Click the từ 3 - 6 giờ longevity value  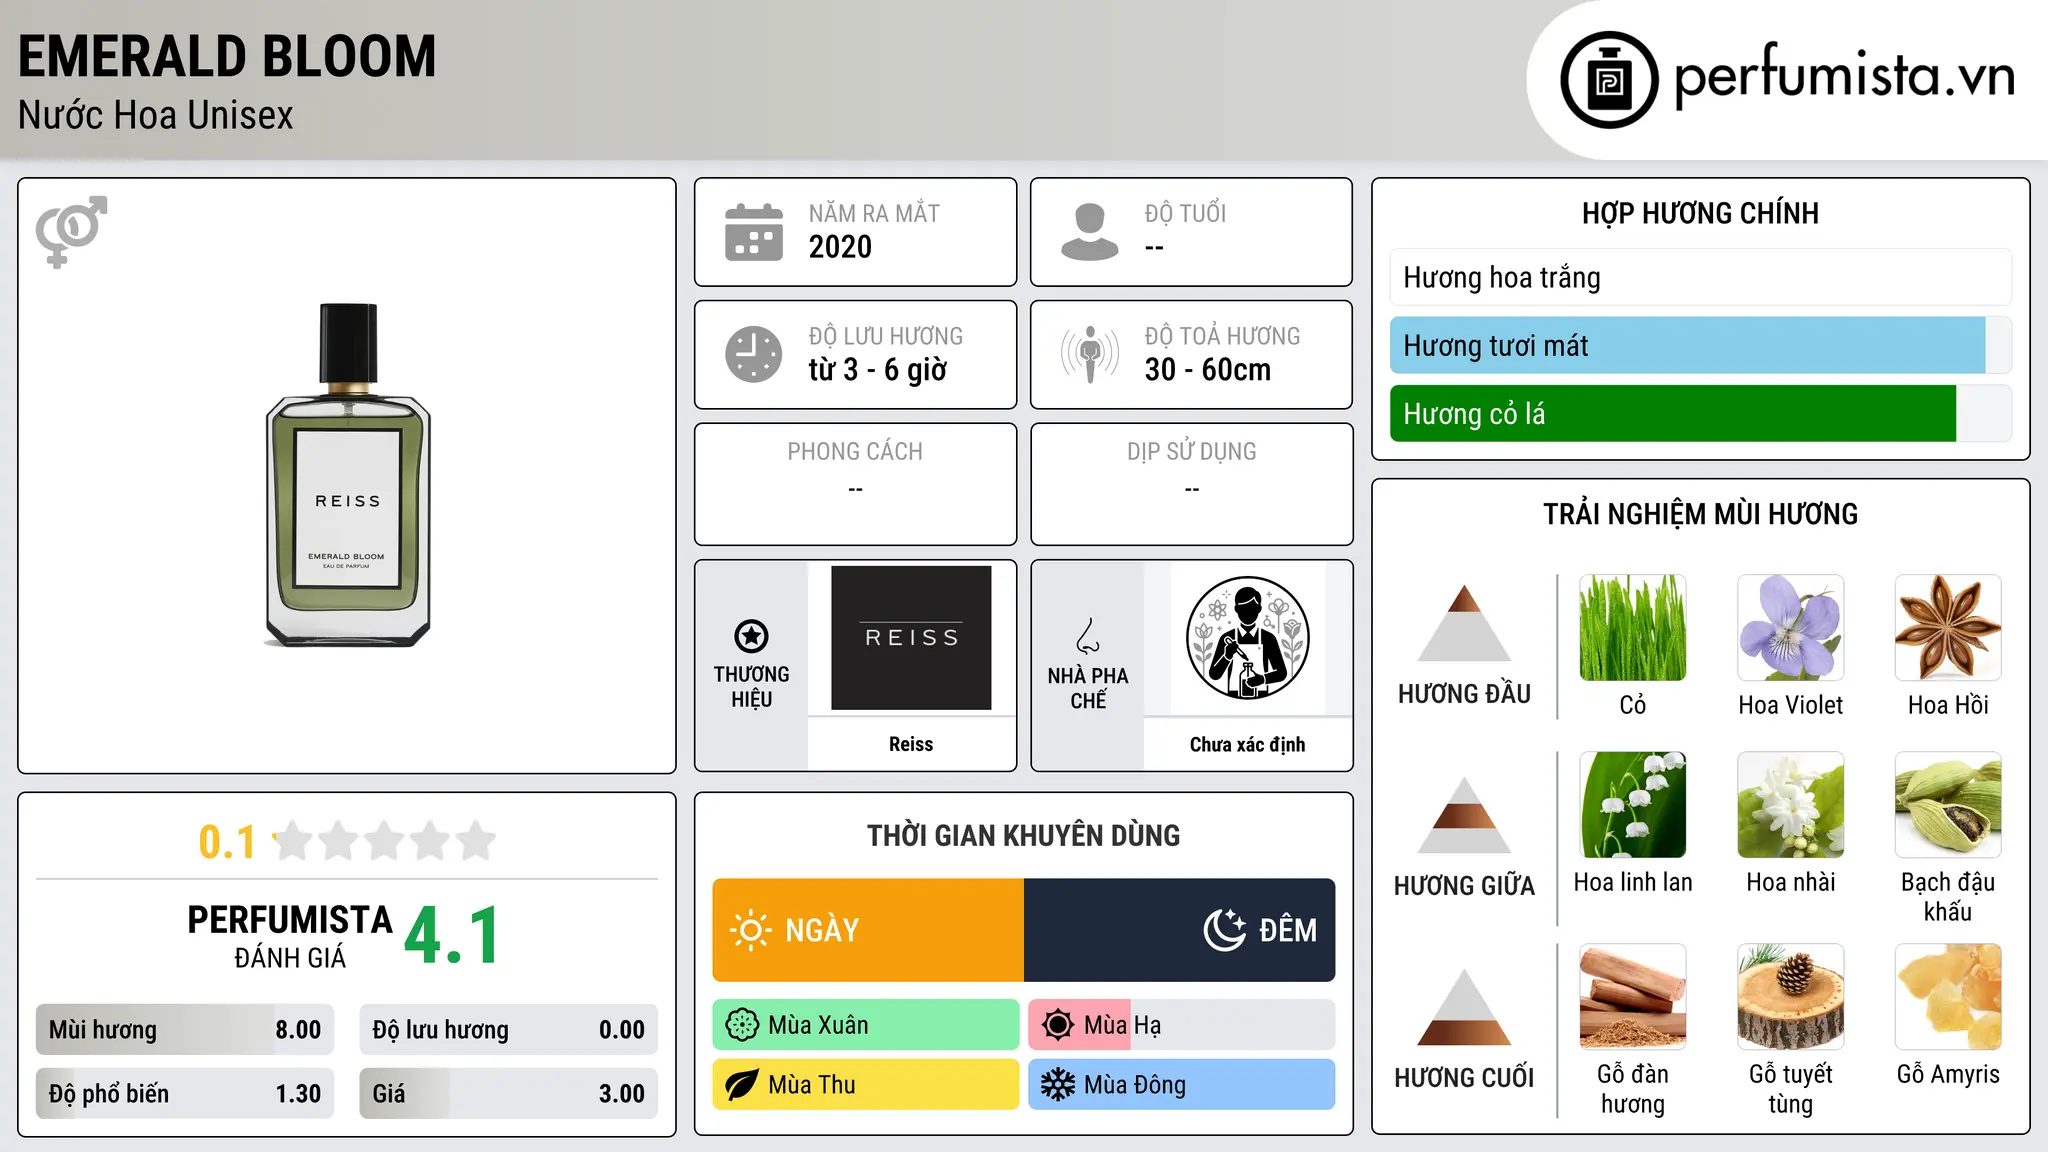point(877,370)
